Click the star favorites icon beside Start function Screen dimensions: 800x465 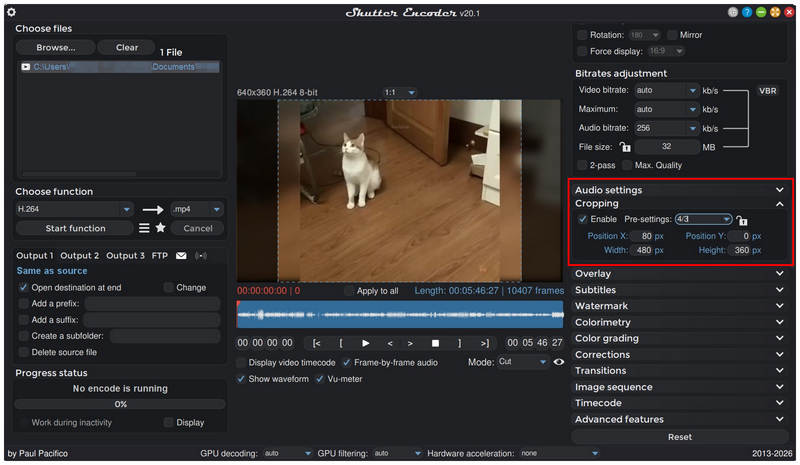pos(160,228)
